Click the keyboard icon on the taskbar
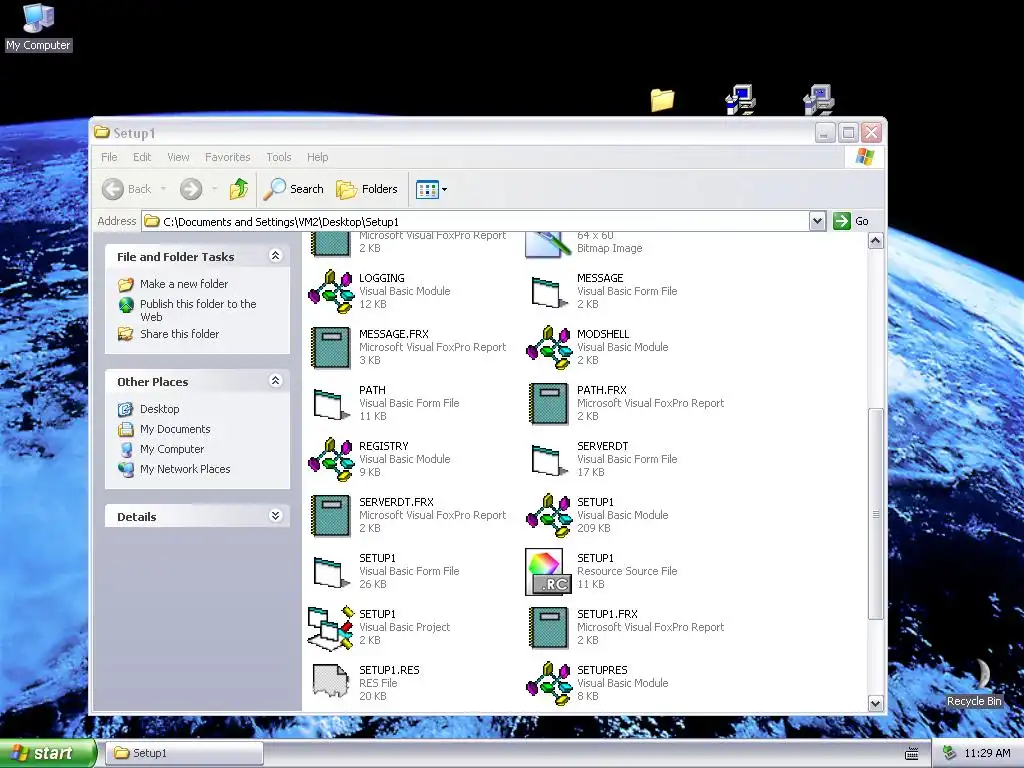The image size is (1024, 768). [x=912, y=754]
